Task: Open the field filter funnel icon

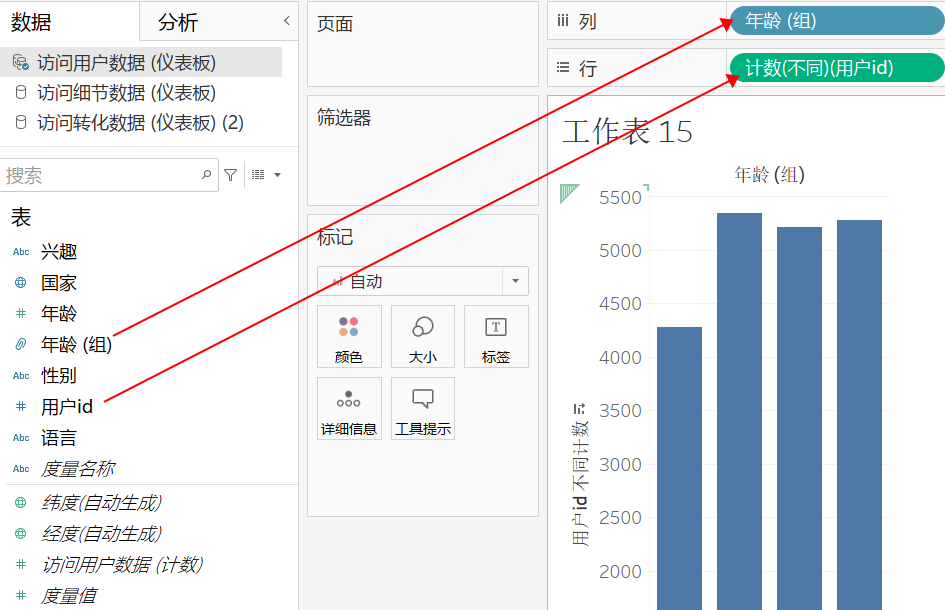Action: [230, 175]
